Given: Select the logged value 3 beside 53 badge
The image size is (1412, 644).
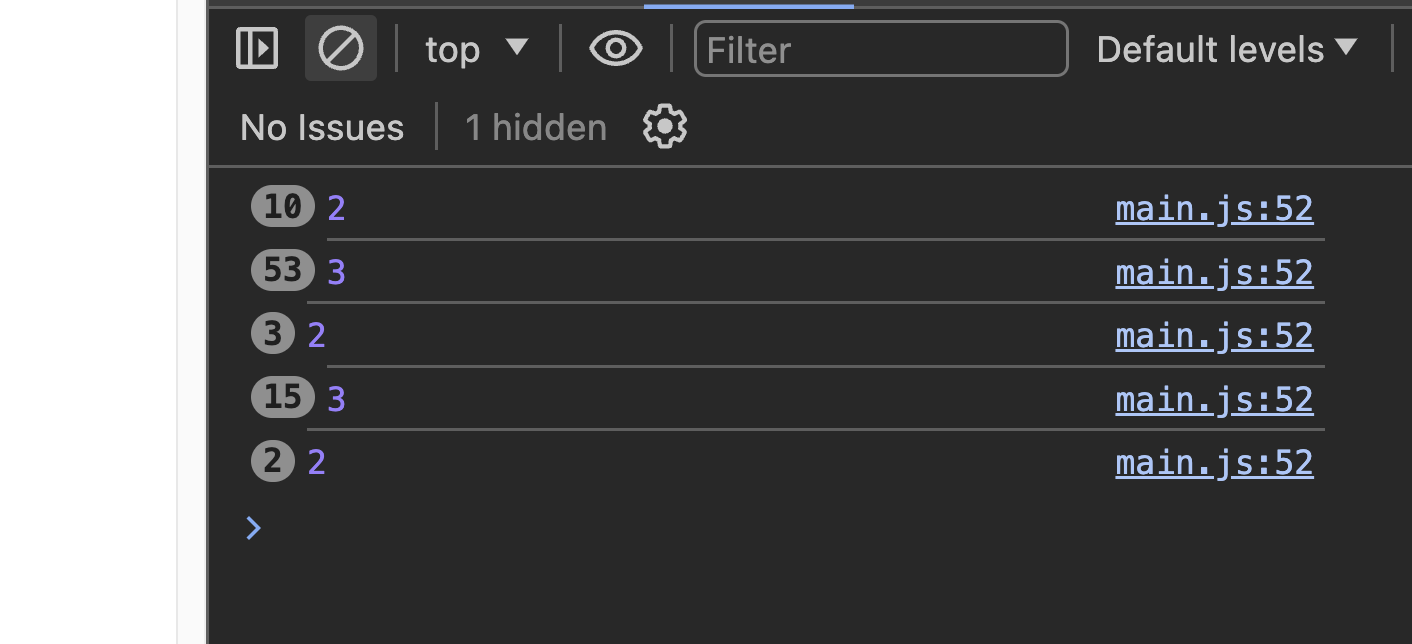Looking at the screenshot, I should [x=336, y=271].
